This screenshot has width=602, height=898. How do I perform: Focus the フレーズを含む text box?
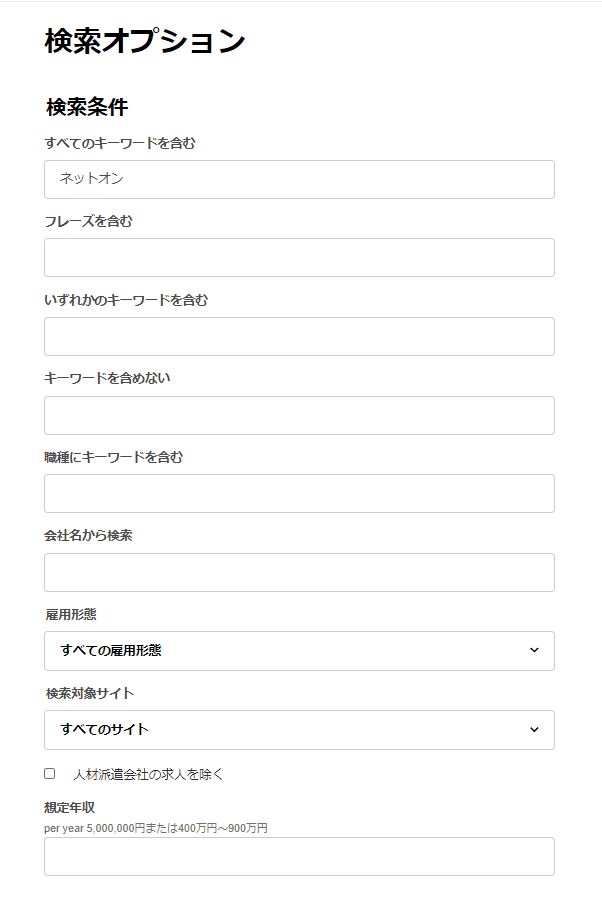click(299, 258)
